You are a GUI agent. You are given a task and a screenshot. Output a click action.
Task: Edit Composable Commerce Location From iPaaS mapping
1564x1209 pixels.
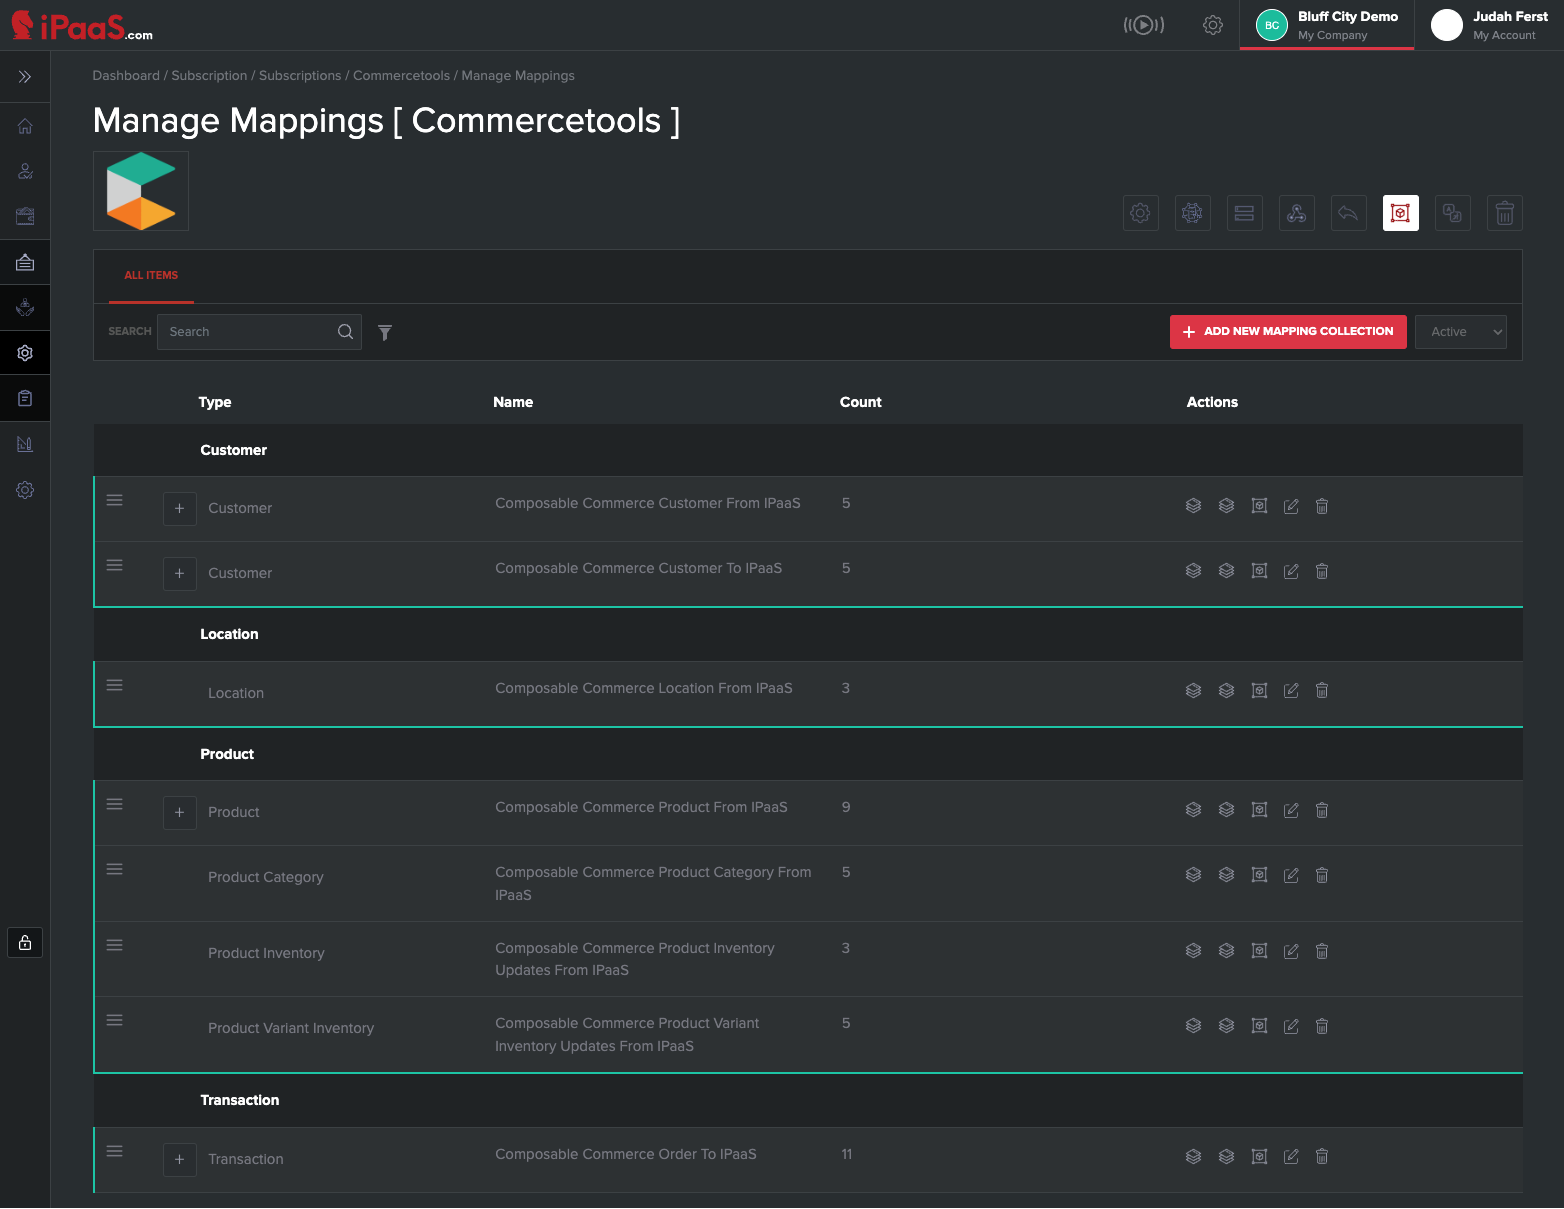(1291, 690)
